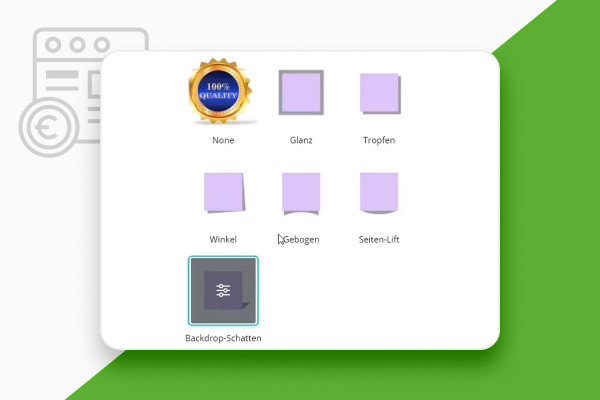Apply the Seiten-Lift shadow square
Screen dimensions: 600x400
click(379, 193)
